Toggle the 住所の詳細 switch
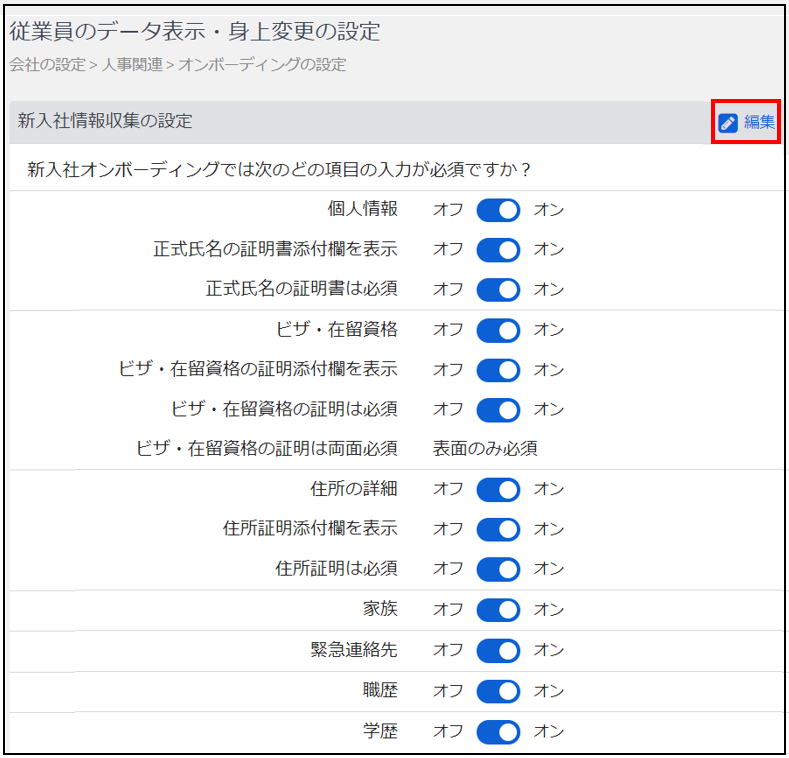Image resolution: width=789 pixels, height=758 pixels. [x=498, y=490]
